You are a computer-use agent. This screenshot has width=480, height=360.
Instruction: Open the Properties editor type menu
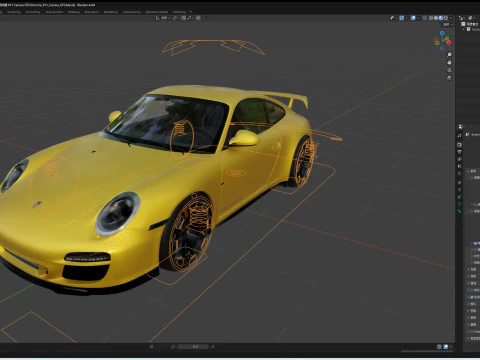click(462, 127)
